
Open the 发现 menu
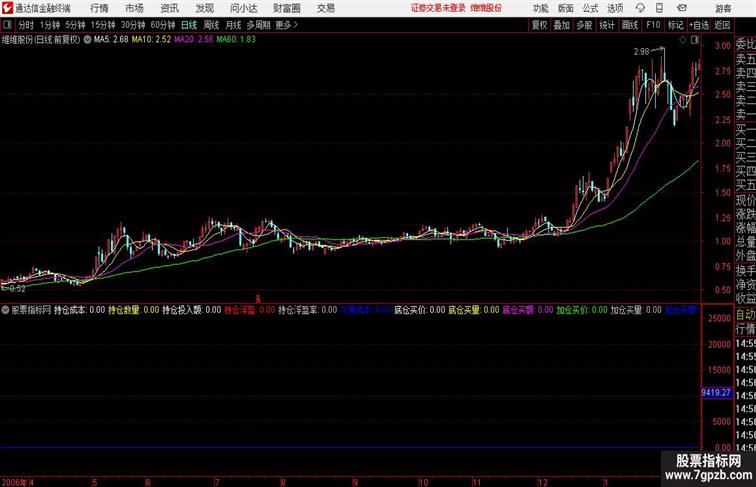204,8
